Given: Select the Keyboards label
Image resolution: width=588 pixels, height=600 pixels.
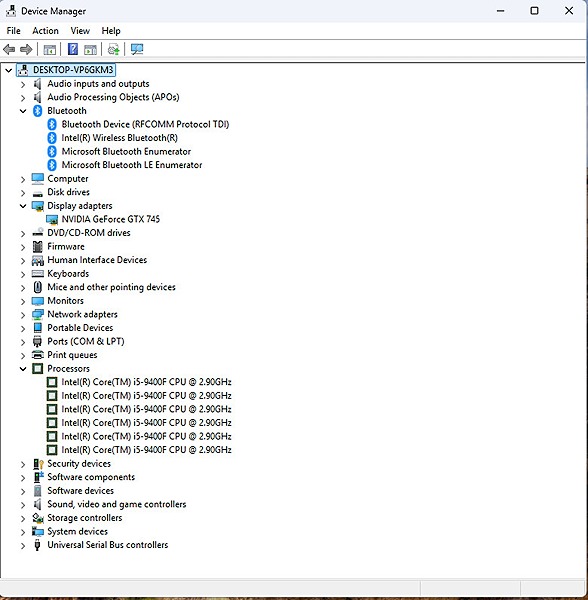Looking at the screenshot, I should (68, 274).
